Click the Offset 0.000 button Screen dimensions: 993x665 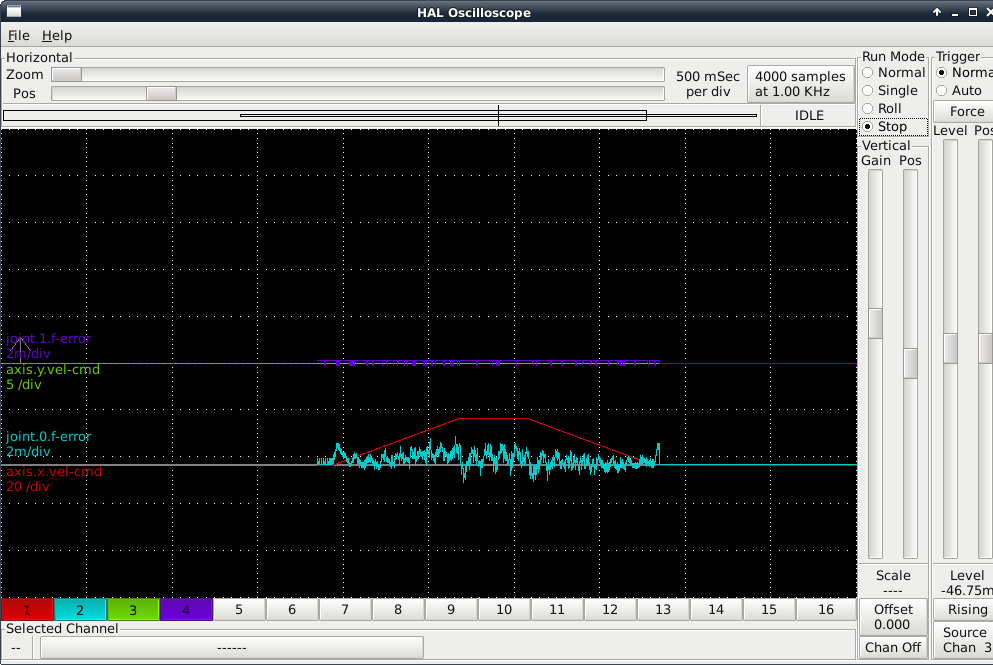pos(893,617)
